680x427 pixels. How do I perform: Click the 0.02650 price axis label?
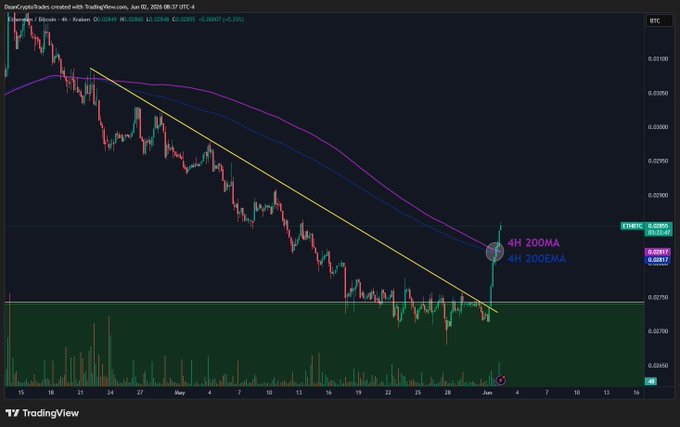coord(658,365)
